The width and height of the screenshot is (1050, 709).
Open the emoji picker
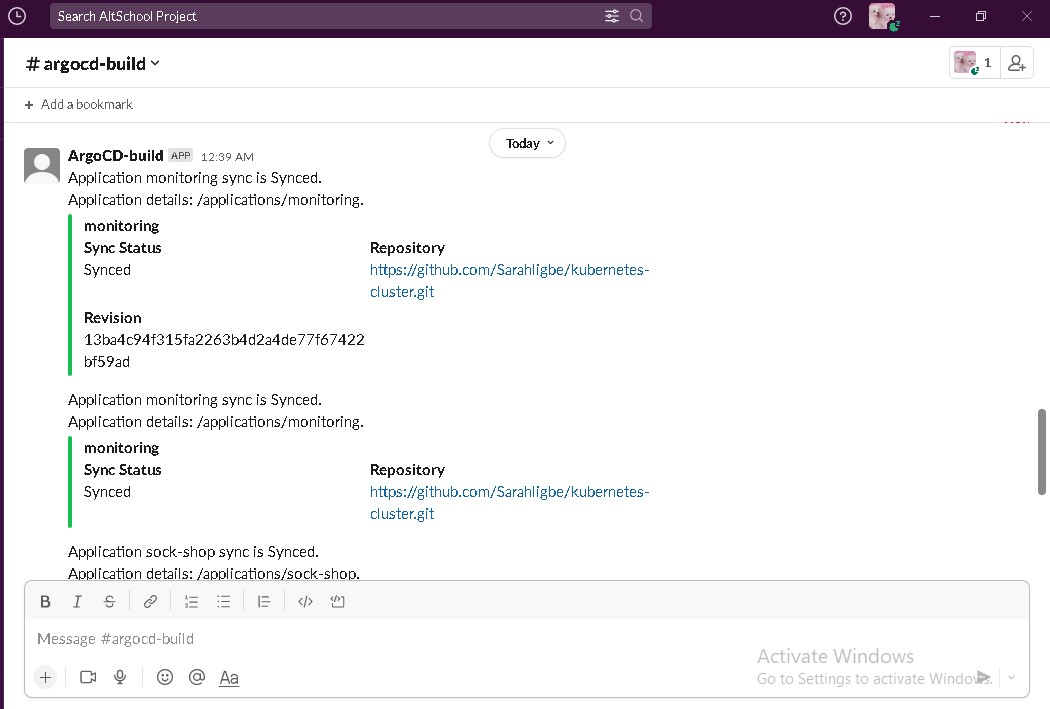[165, 678]
